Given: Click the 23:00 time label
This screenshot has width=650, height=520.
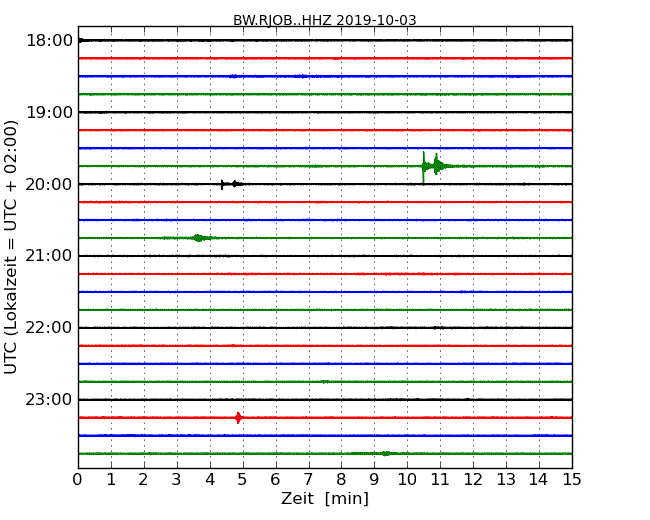Looking at the screenshot, I should [49, 399].
